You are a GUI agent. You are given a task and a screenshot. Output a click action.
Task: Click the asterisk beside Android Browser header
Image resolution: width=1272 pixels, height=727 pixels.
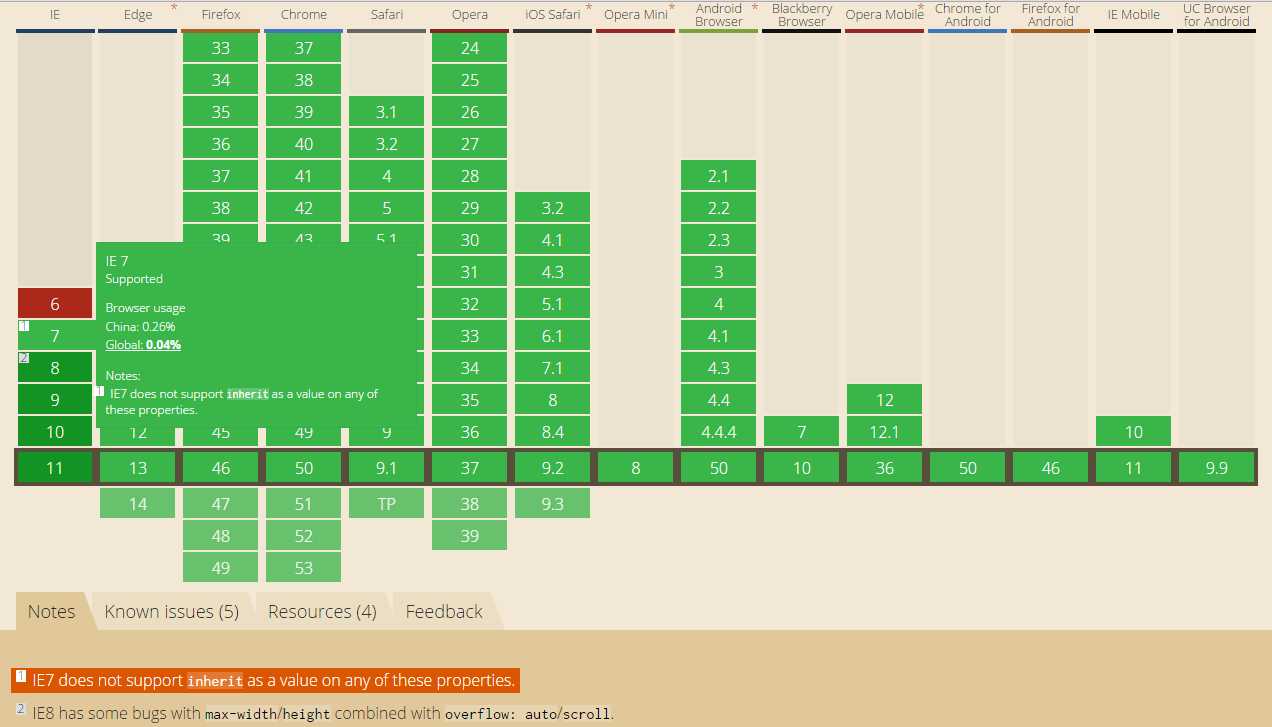click(x=754, y=8)
